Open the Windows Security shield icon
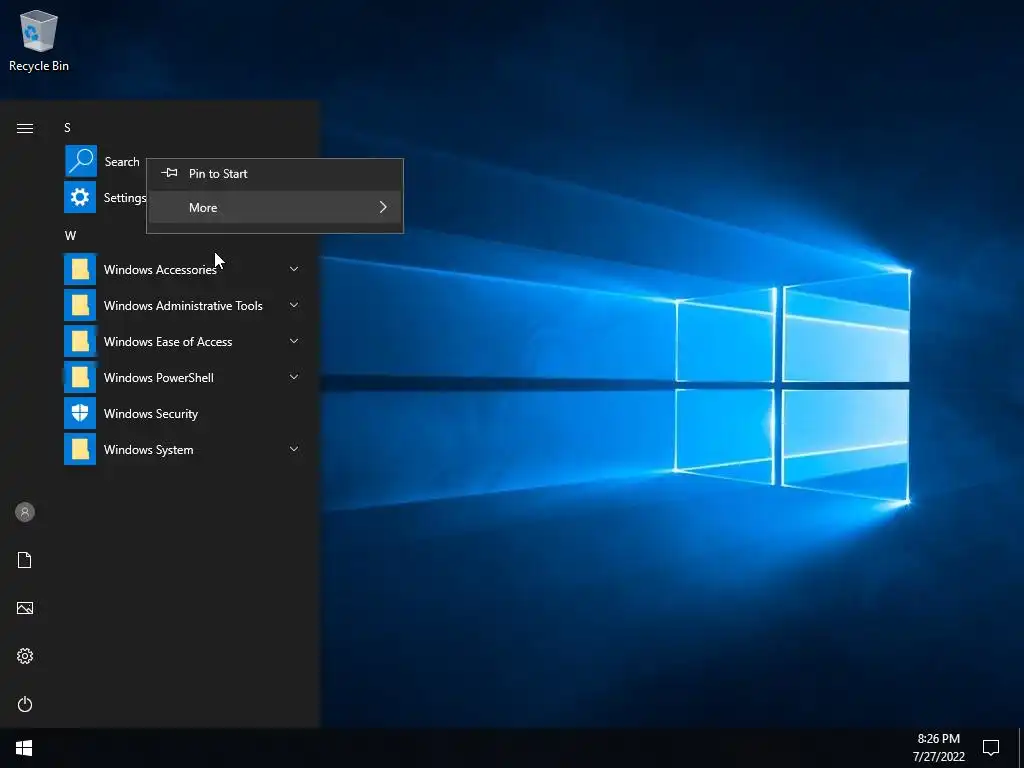The height and width of the screenshot is (768, 1024). tap(80, 413)
